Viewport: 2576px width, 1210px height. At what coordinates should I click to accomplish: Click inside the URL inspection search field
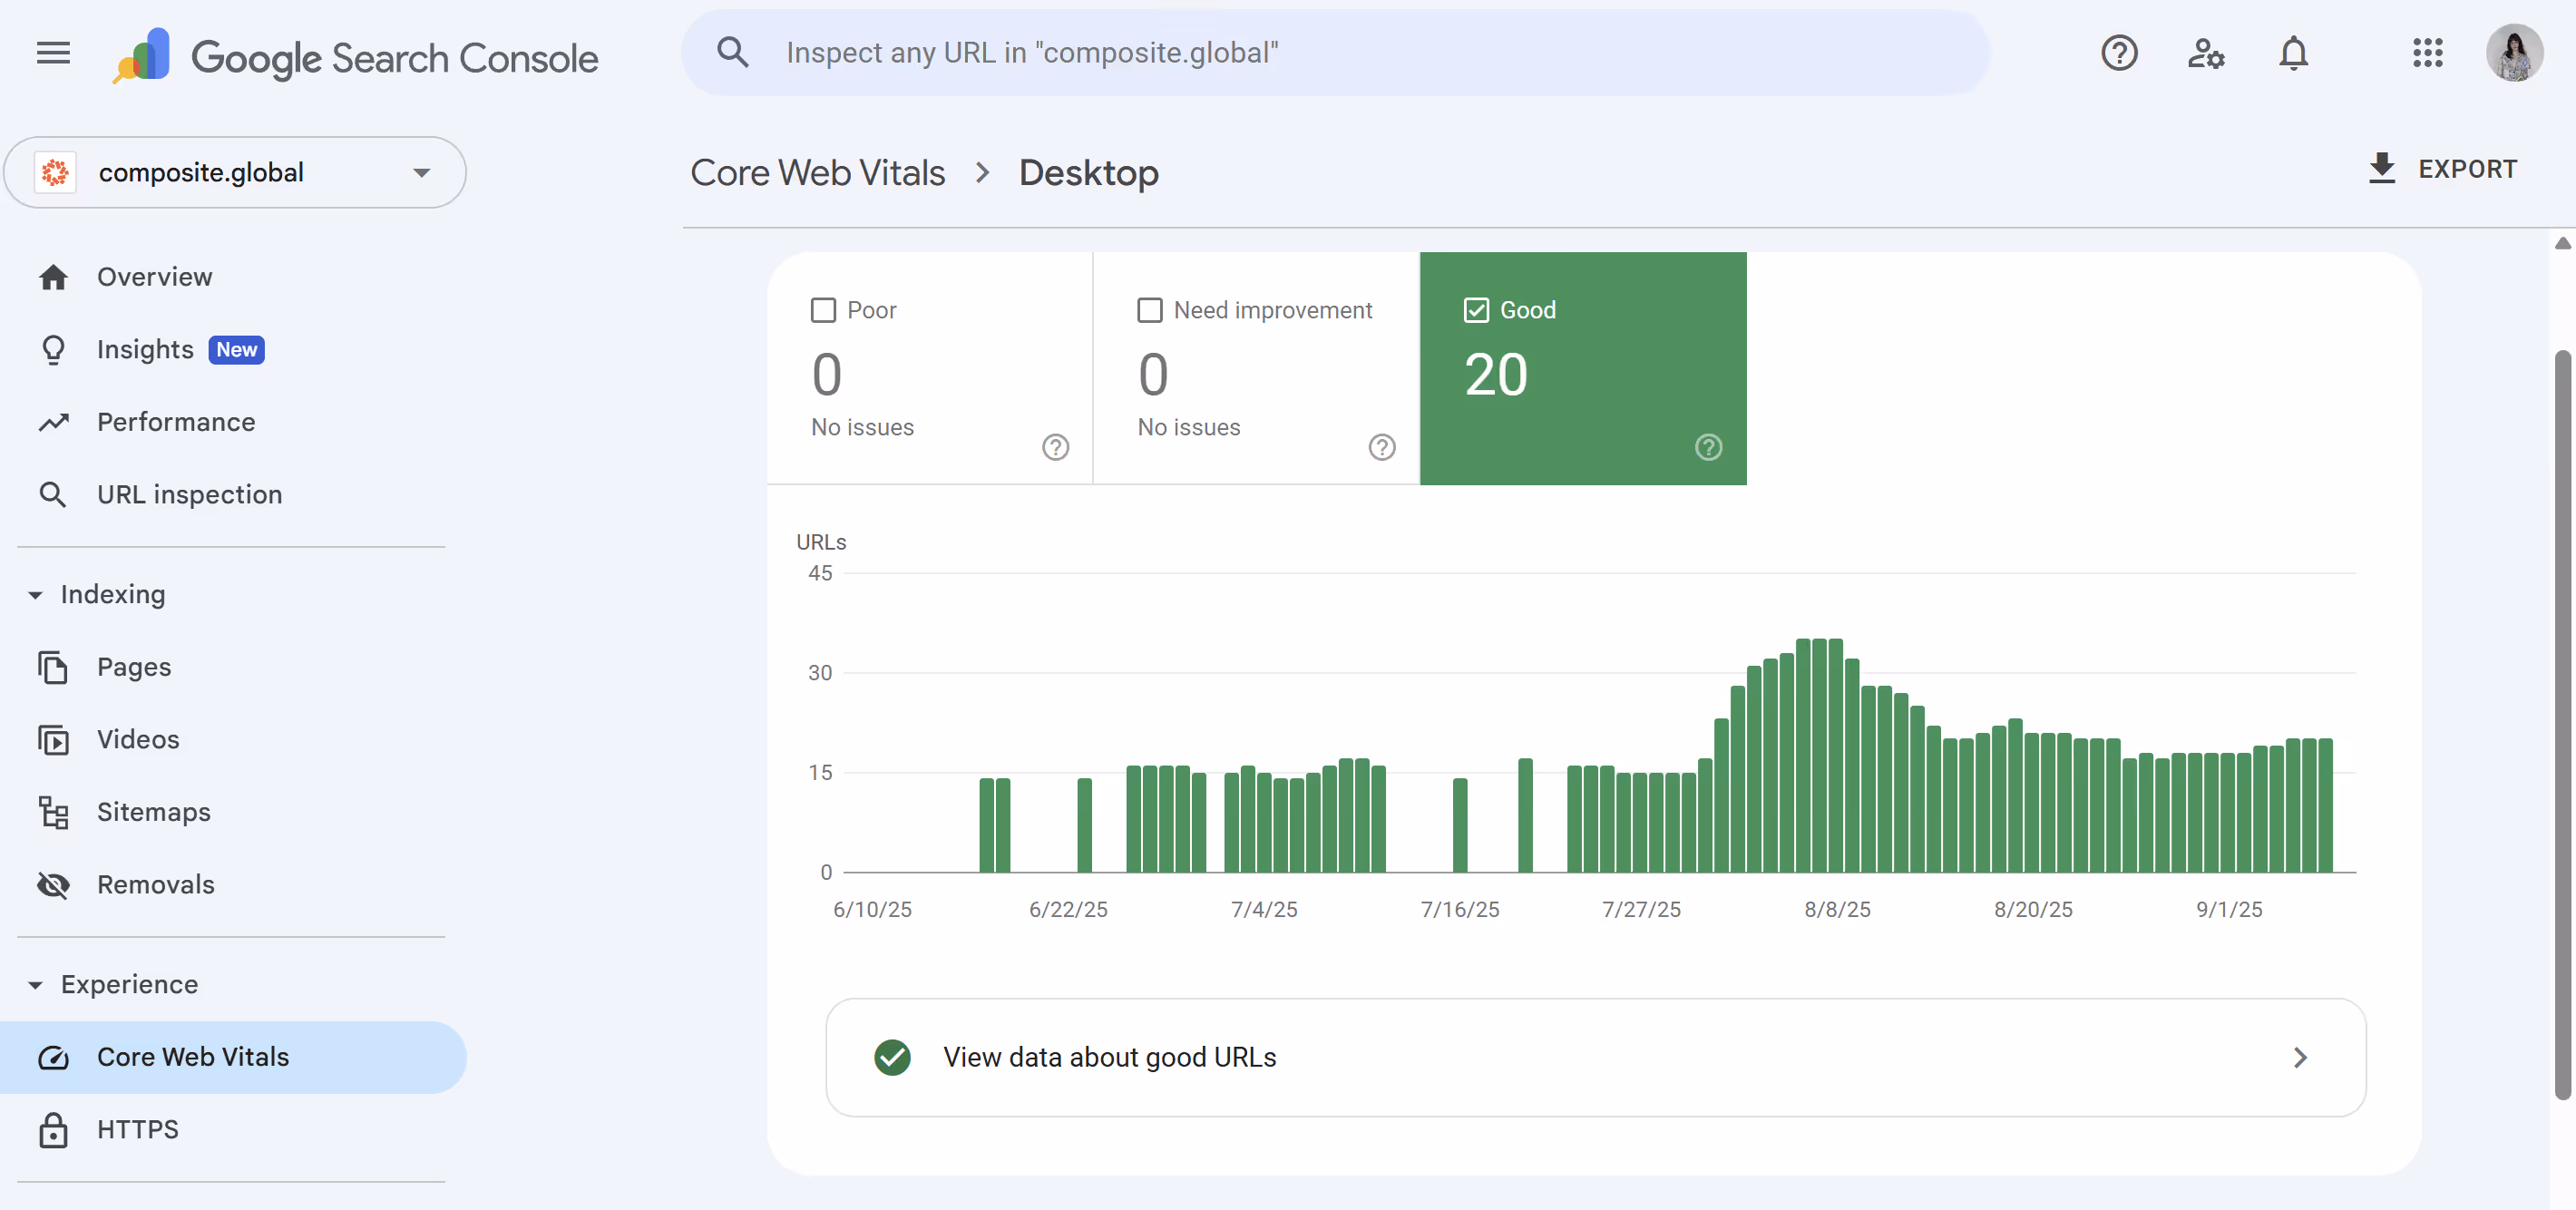click(1200, 52)
